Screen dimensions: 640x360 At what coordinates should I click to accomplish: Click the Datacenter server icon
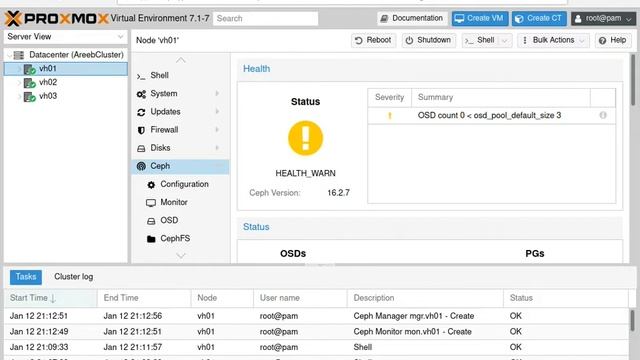19,55
